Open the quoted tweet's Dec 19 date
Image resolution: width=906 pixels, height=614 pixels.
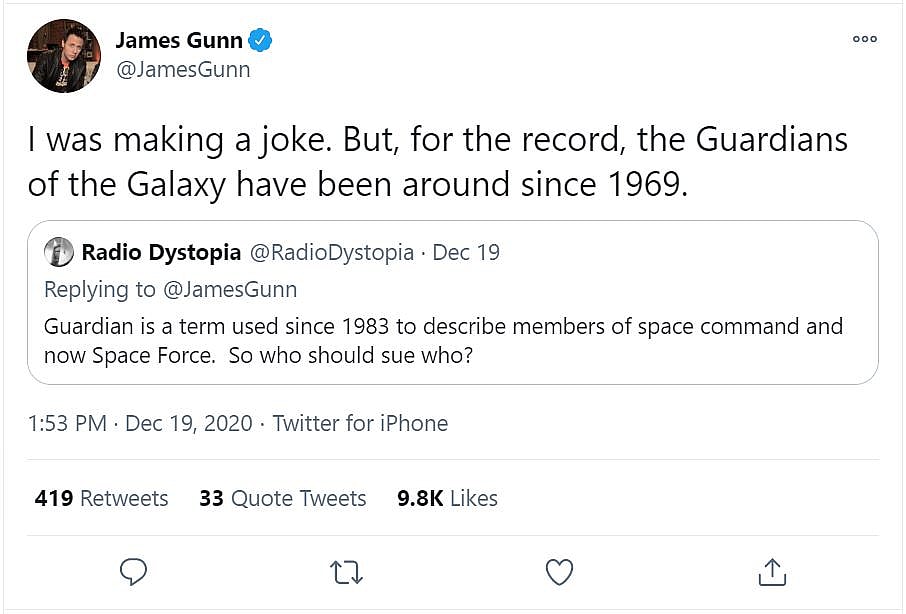[x=466, y=252]
